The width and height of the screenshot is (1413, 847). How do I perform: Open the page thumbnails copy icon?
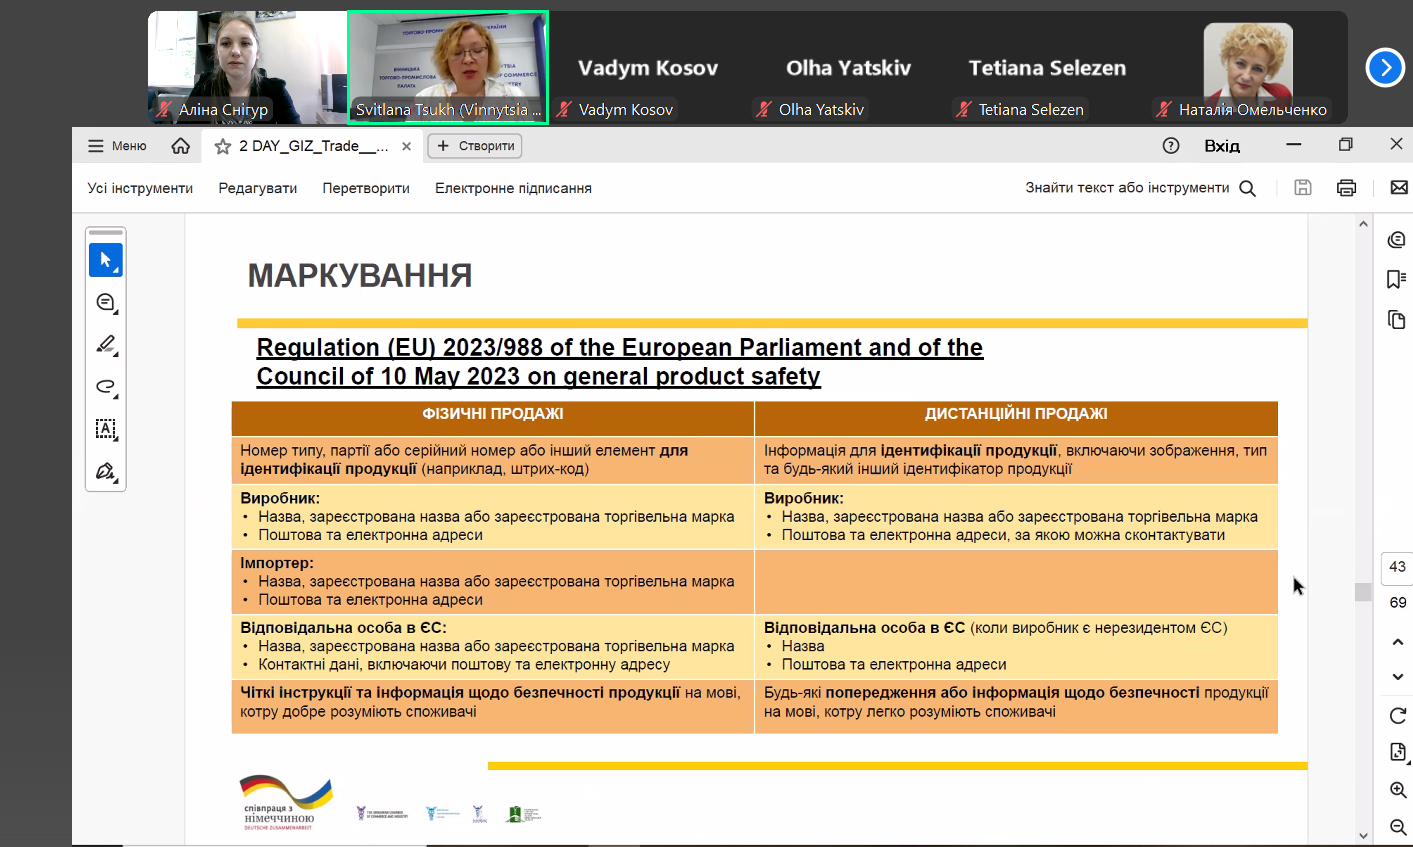pos(1397,319)
